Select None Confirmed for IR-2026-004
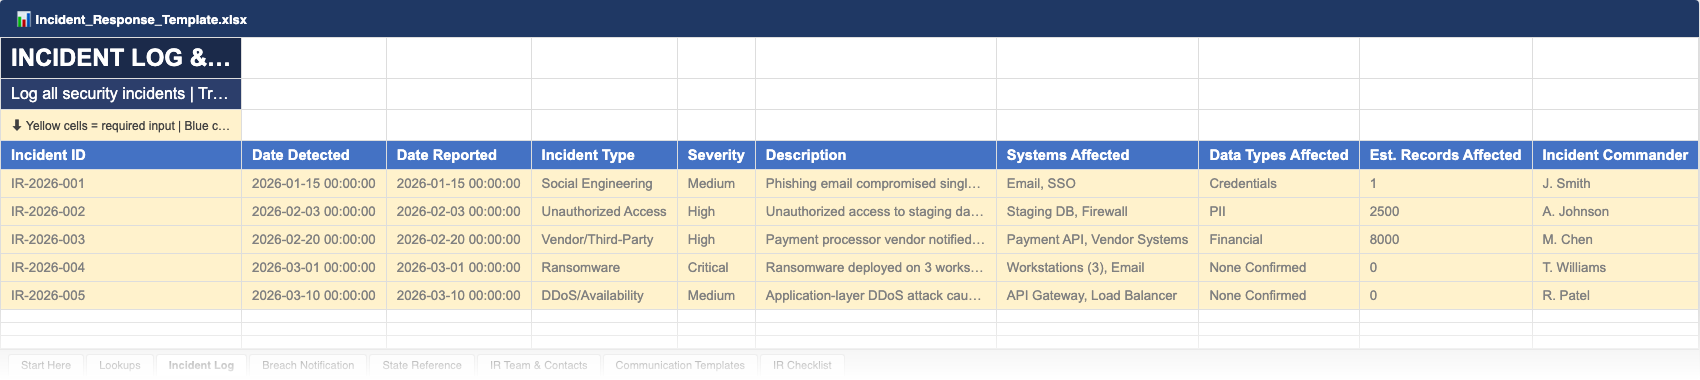 (x=1279, y=268)
